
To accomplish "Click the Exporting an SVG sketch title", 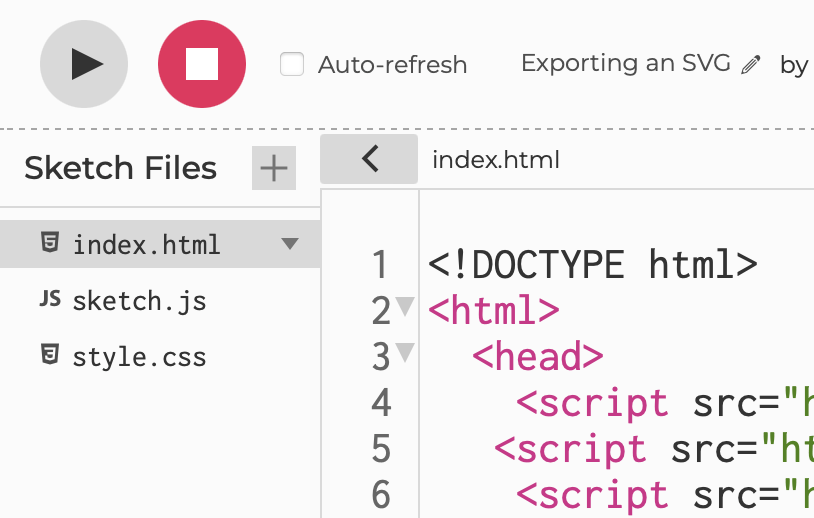I will click(626, 64).
